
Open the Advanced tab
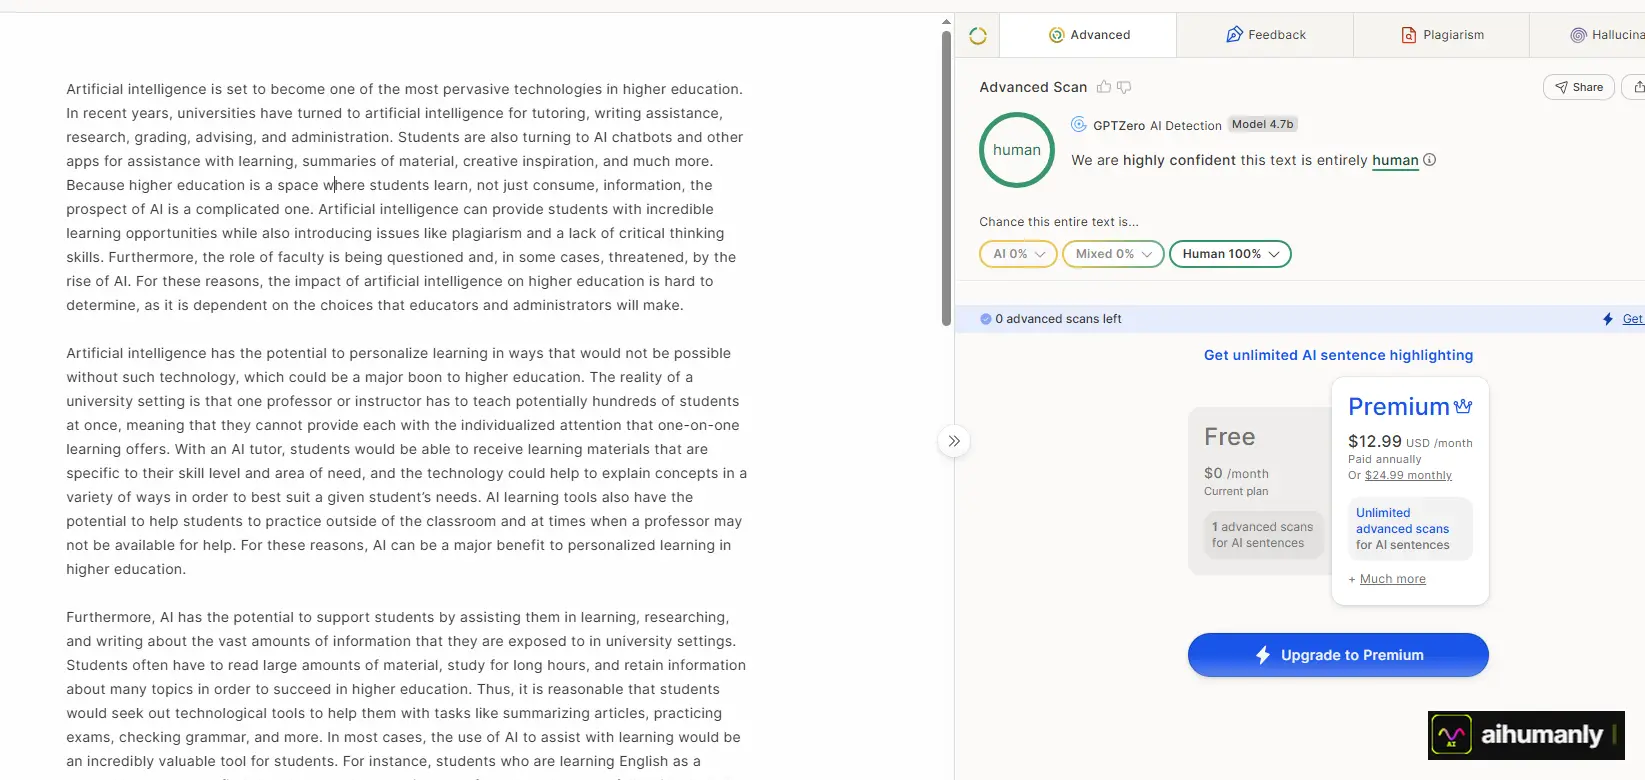point(1089,35)
